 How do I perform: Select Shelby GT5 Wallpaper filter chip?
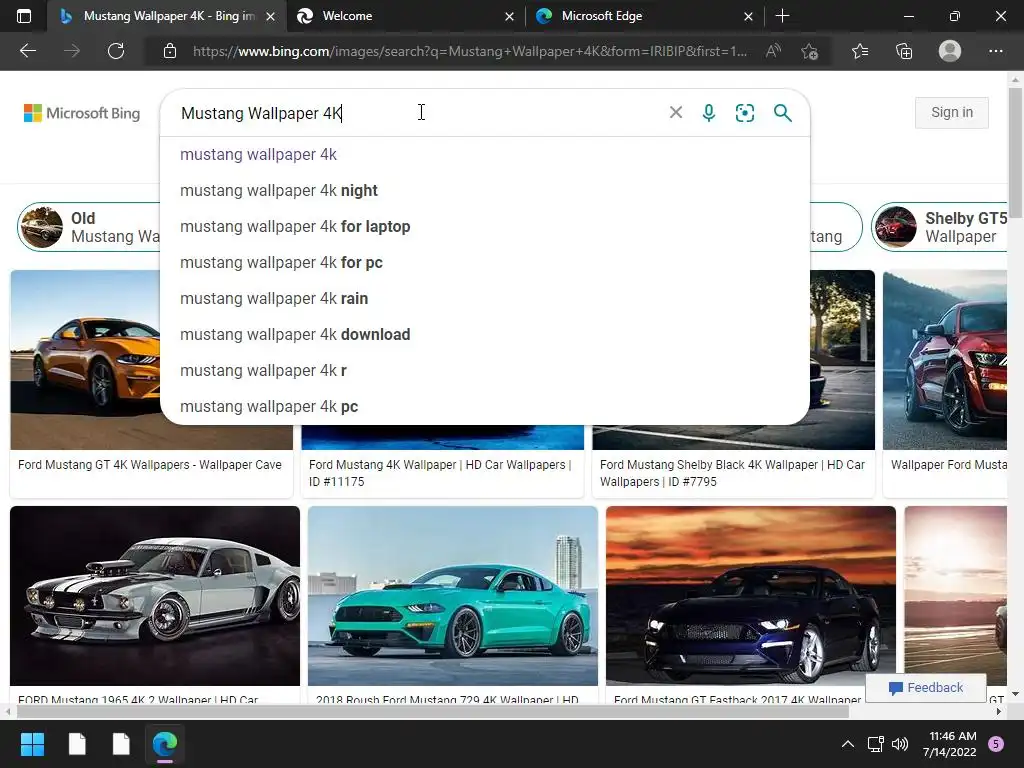click(x=940, y=227)
